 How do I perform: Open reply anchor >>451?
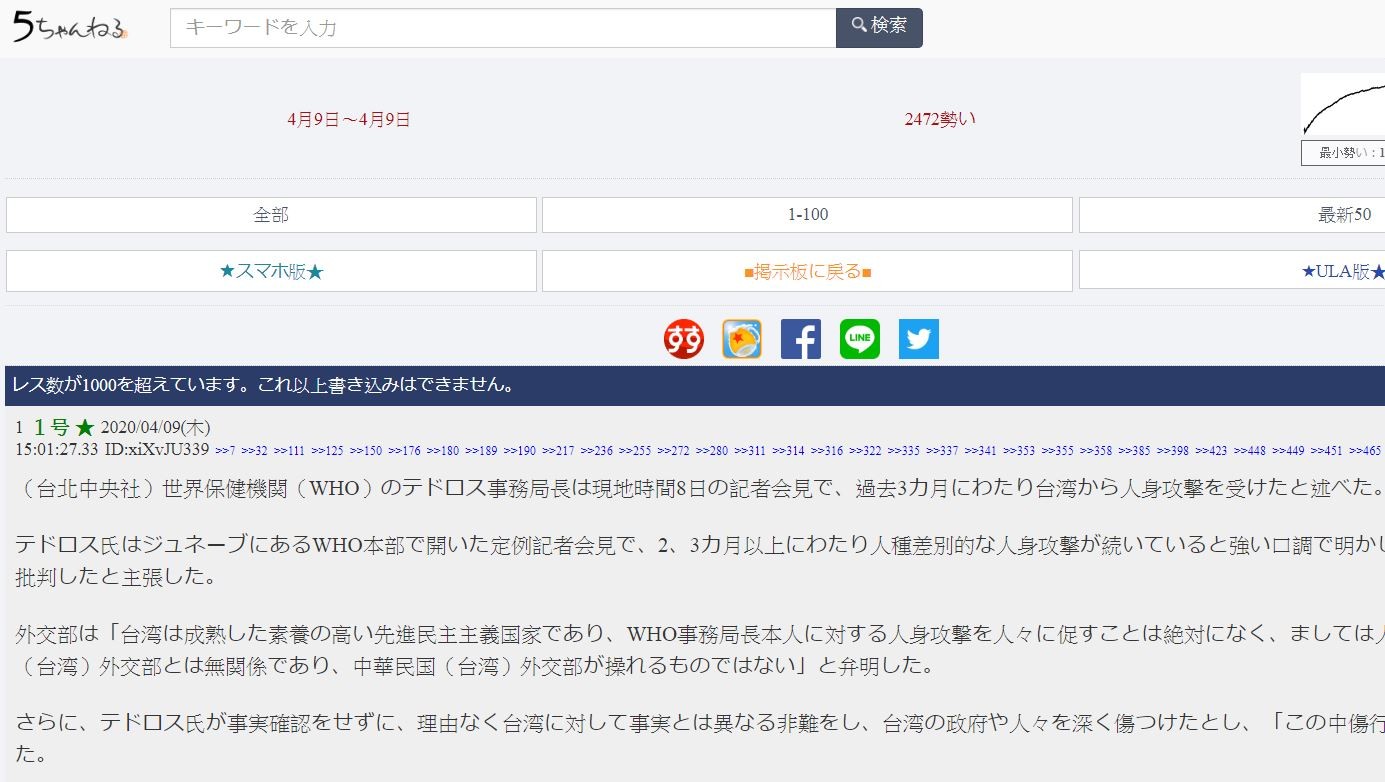click(x=1327, y=450)
